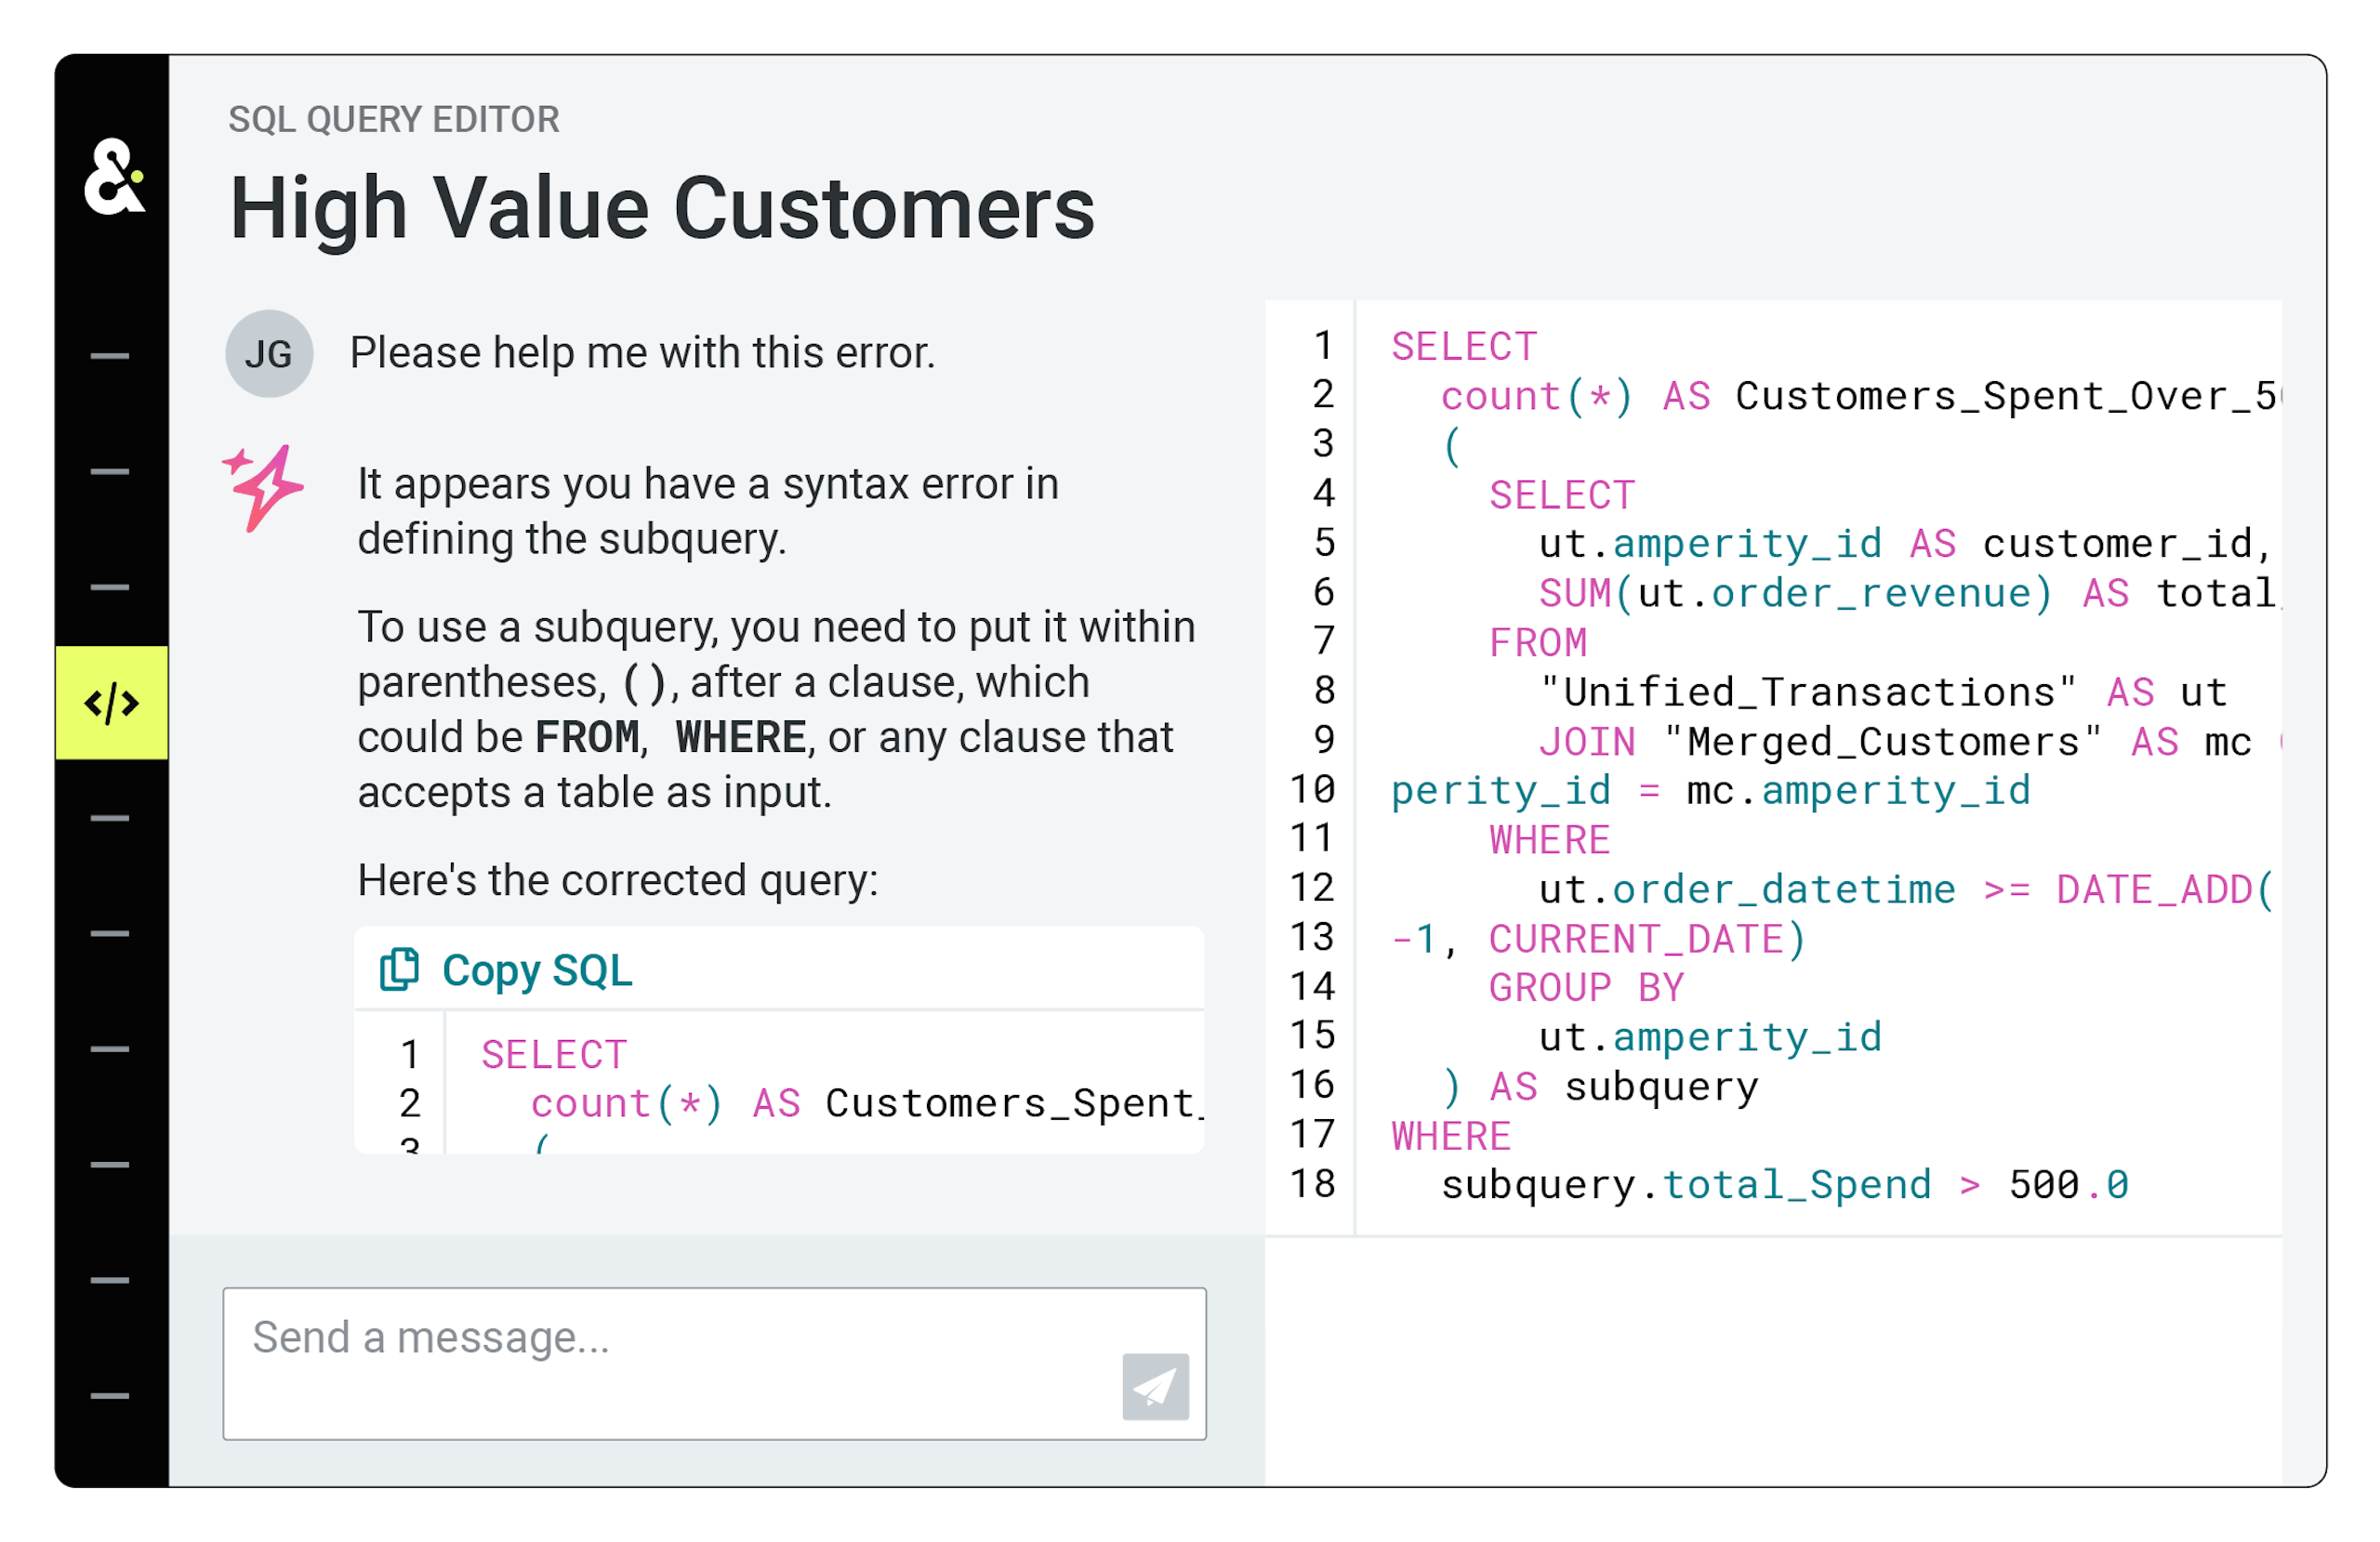Select the third sidebar dash item
Screen dimensions: 2380x1542
110,587
